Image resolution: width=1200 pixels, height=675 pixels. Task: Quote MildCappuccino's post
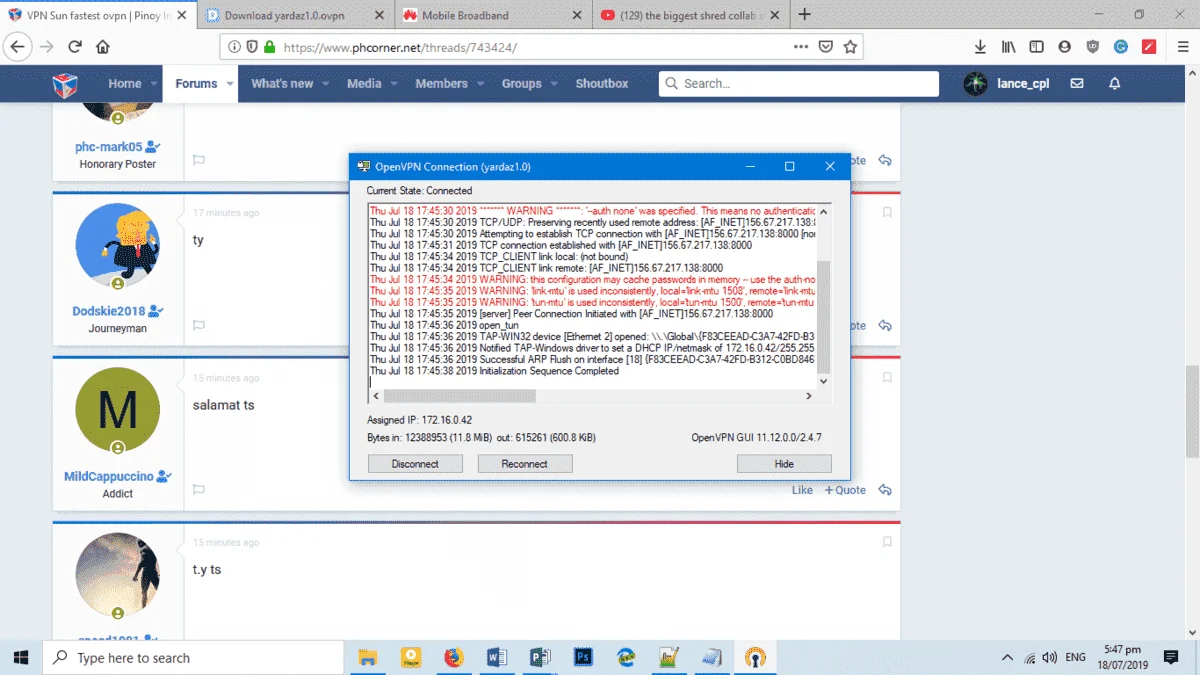coord(845,490)
